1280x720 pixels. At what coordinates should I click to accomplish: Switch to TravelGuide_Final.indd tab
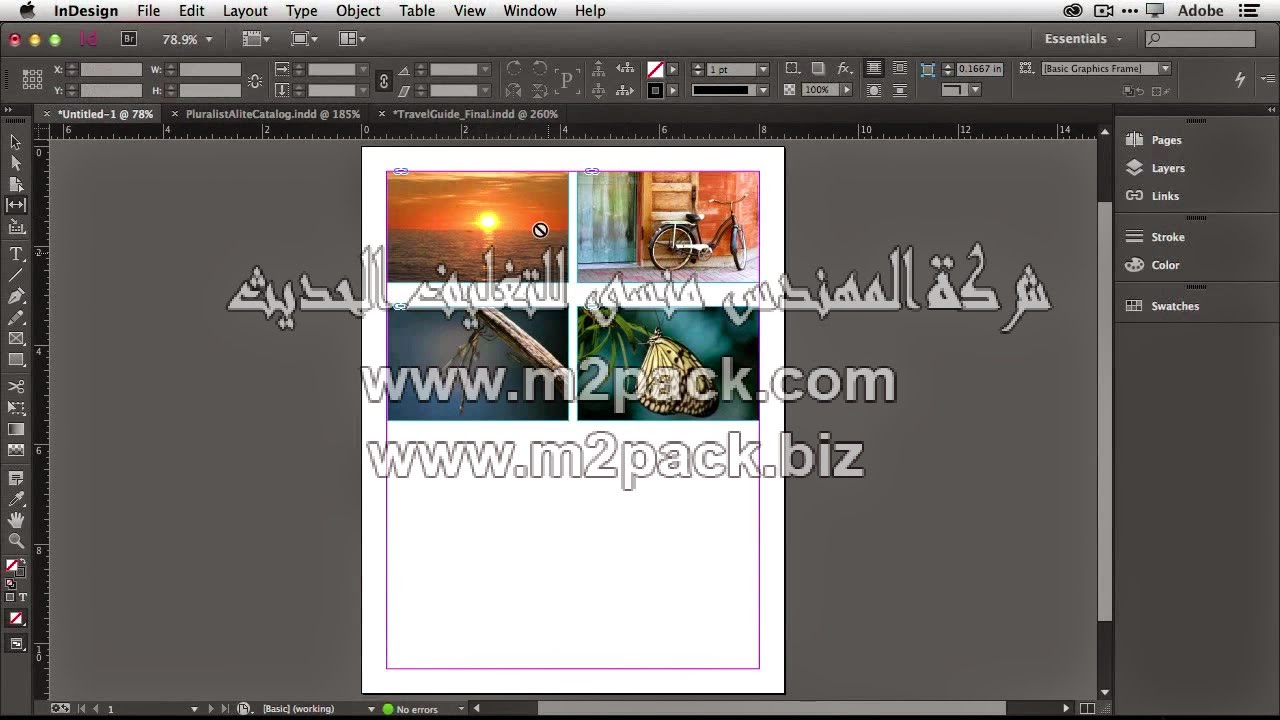coord(475,114)
